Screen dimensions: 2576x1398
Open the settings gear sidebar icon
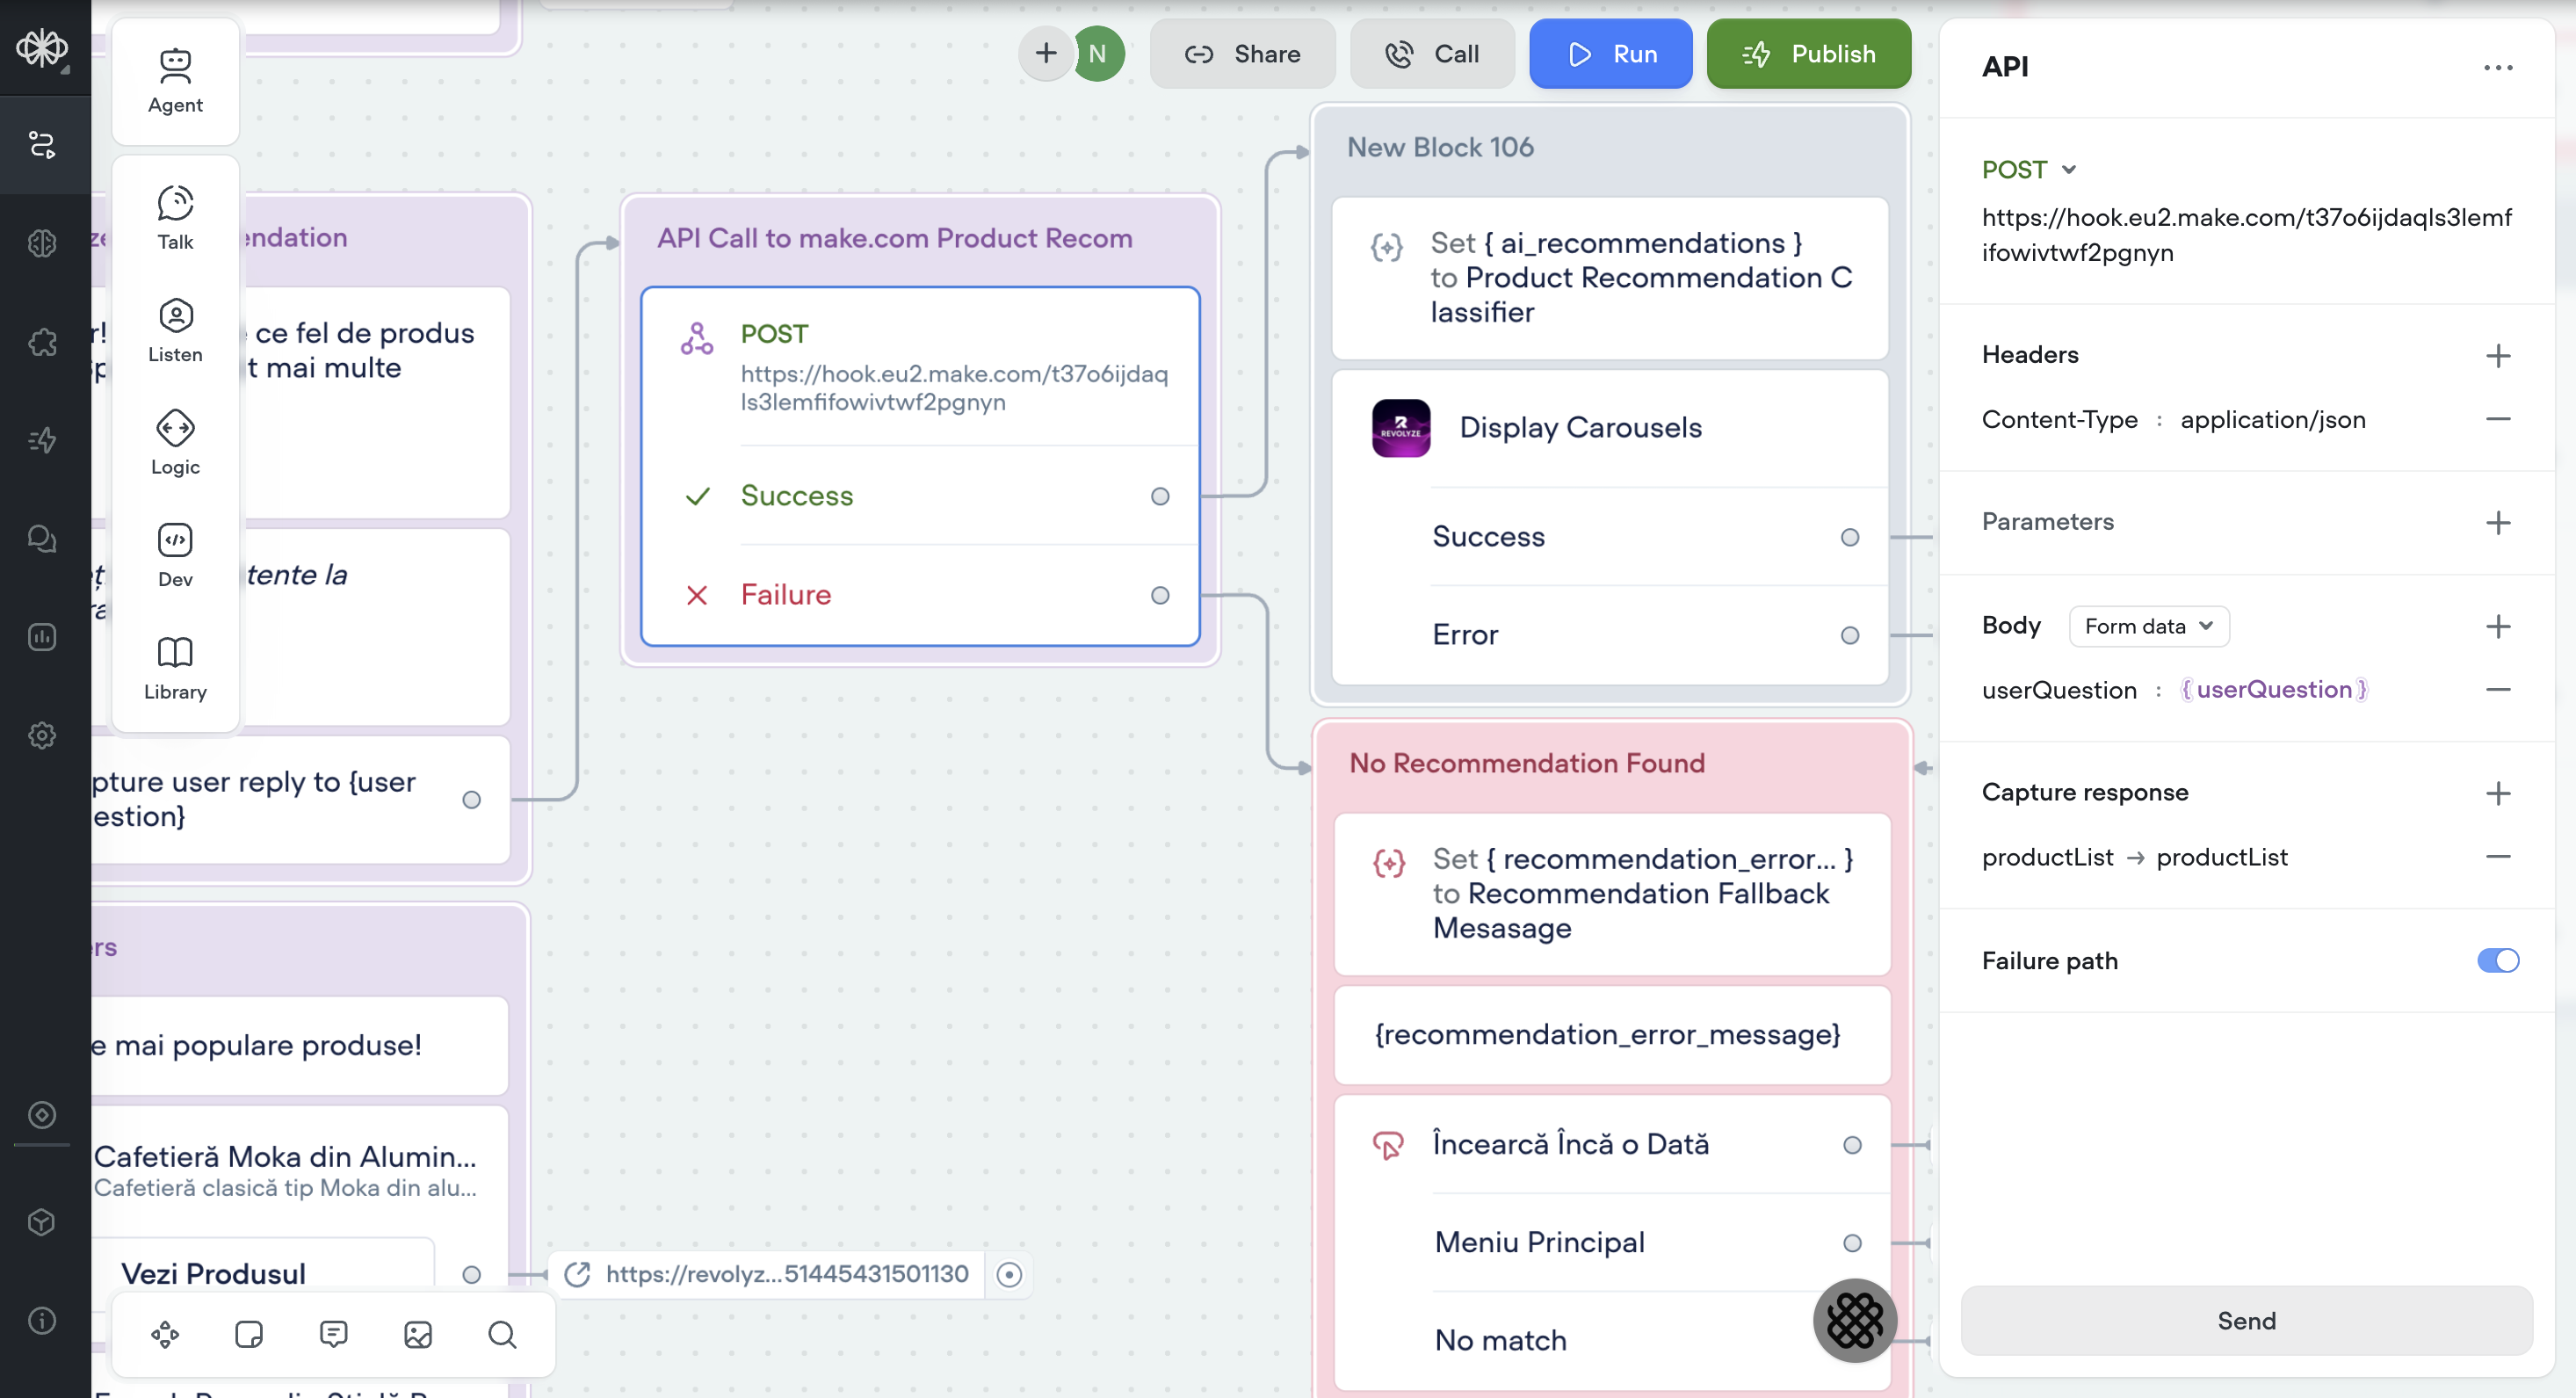coord(42,736)
